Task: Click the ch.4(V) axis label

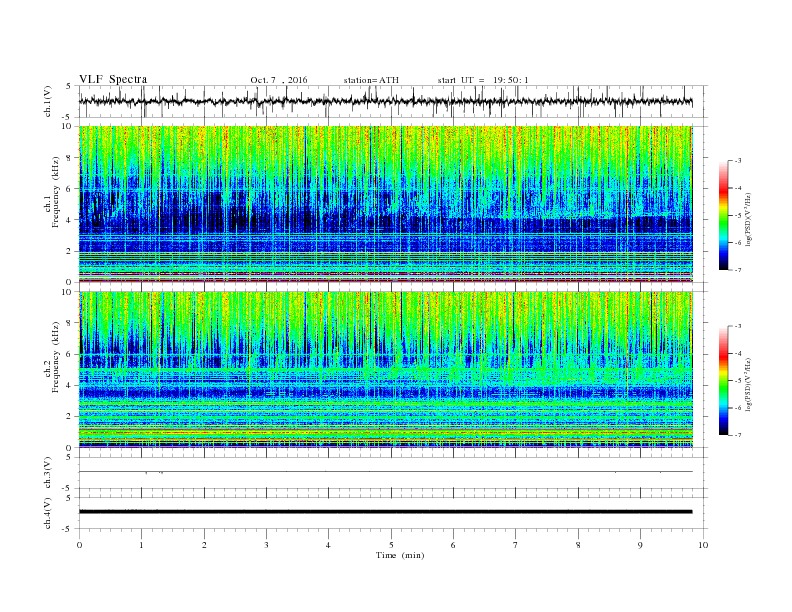Action: click(x=48, y=513)
